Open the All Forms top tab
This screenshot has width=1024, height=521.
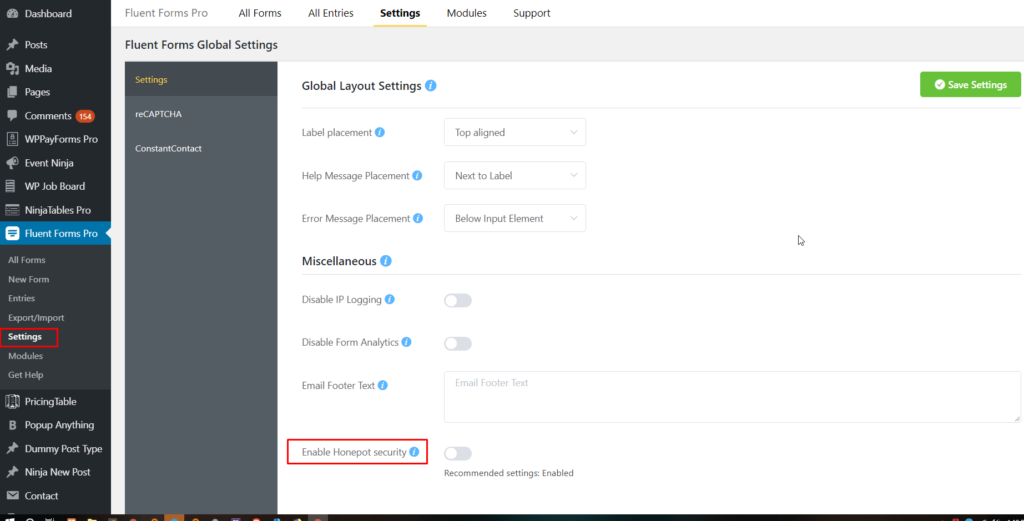(260, 13)
